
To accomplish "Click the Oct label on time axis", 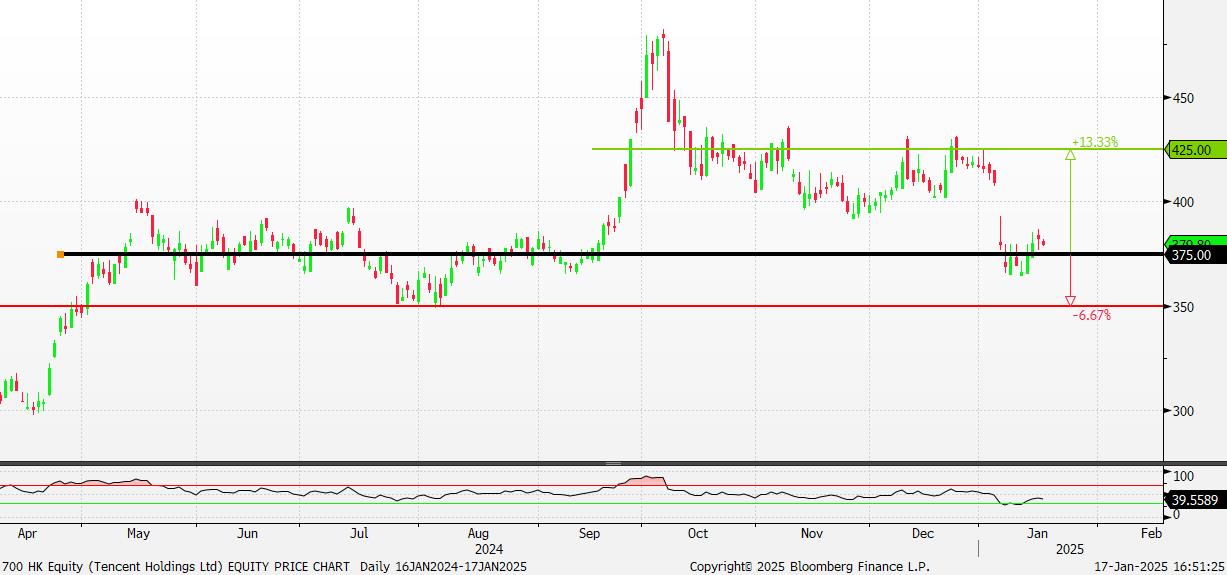I will pos(698,534).
